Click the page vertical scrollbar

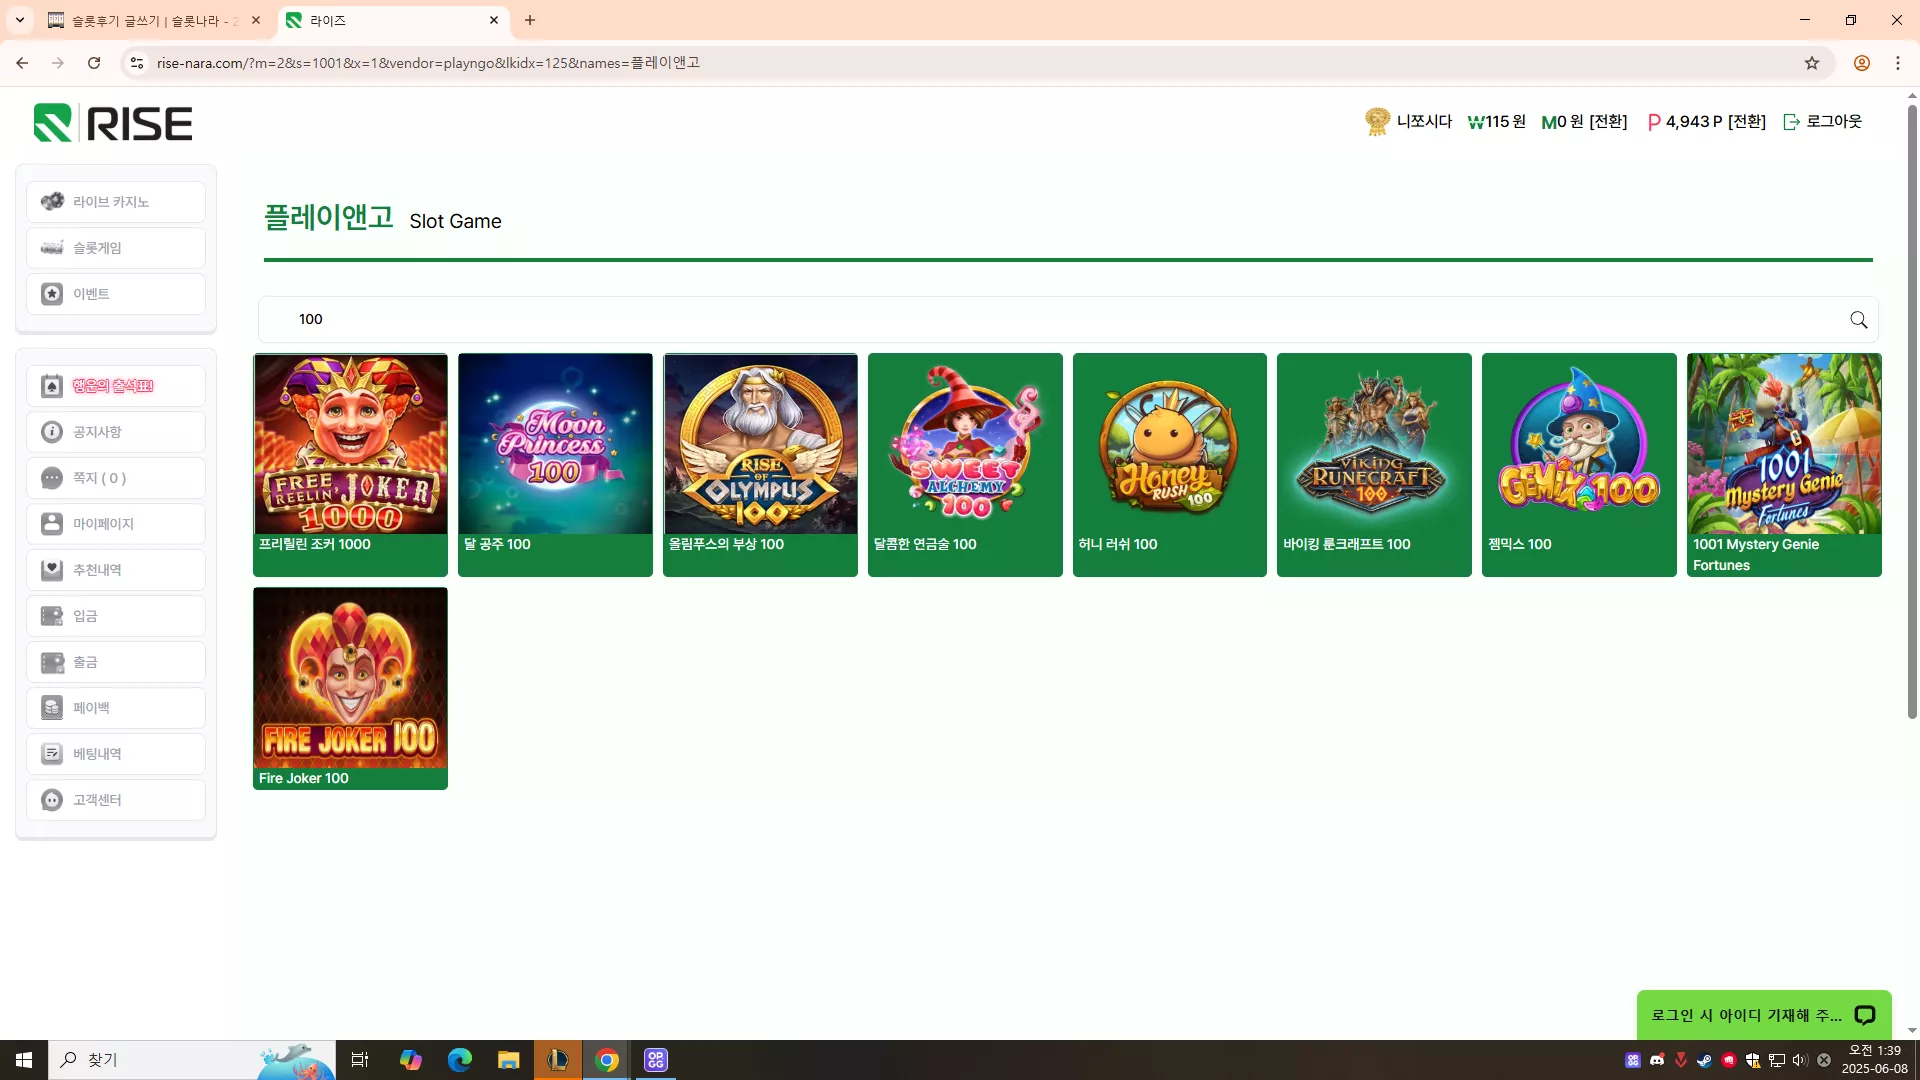(1912, 411)
